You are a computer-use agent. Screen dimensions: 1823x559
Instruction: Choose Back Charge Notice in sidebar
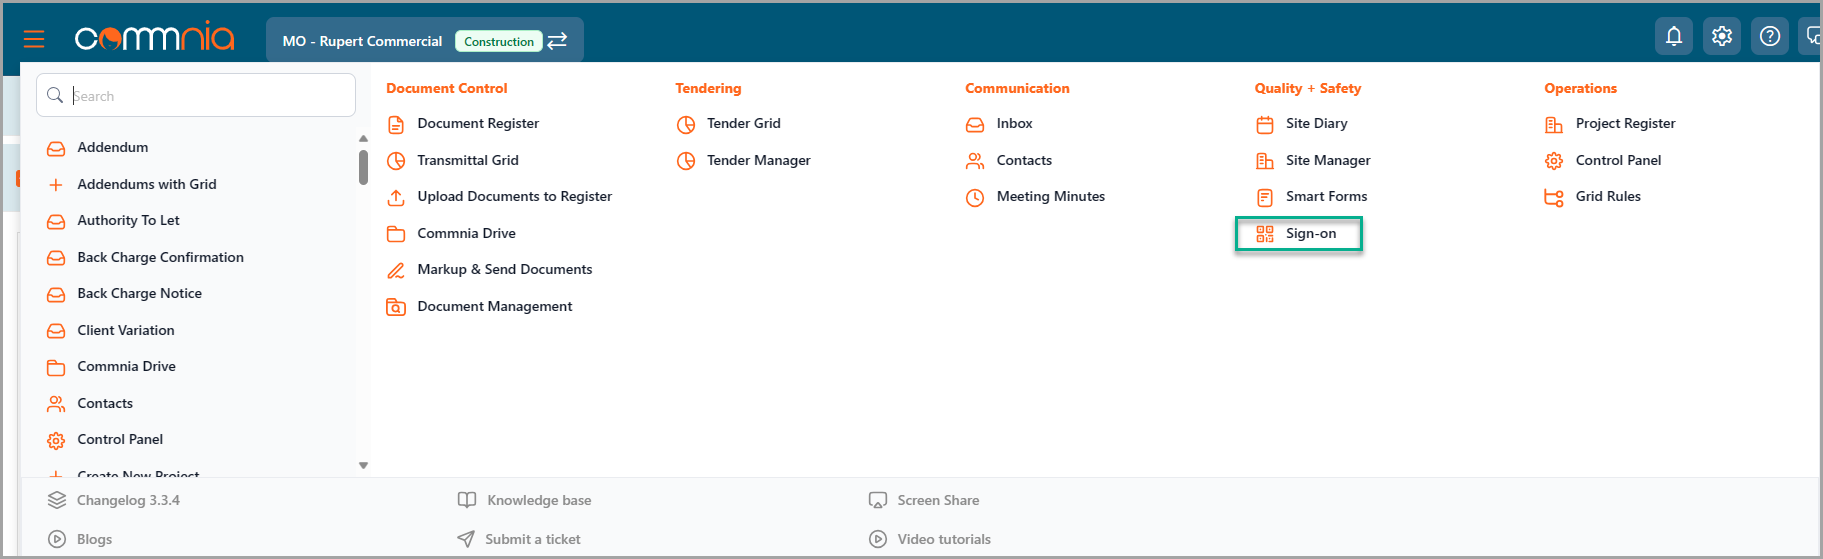tap(139, 294)
